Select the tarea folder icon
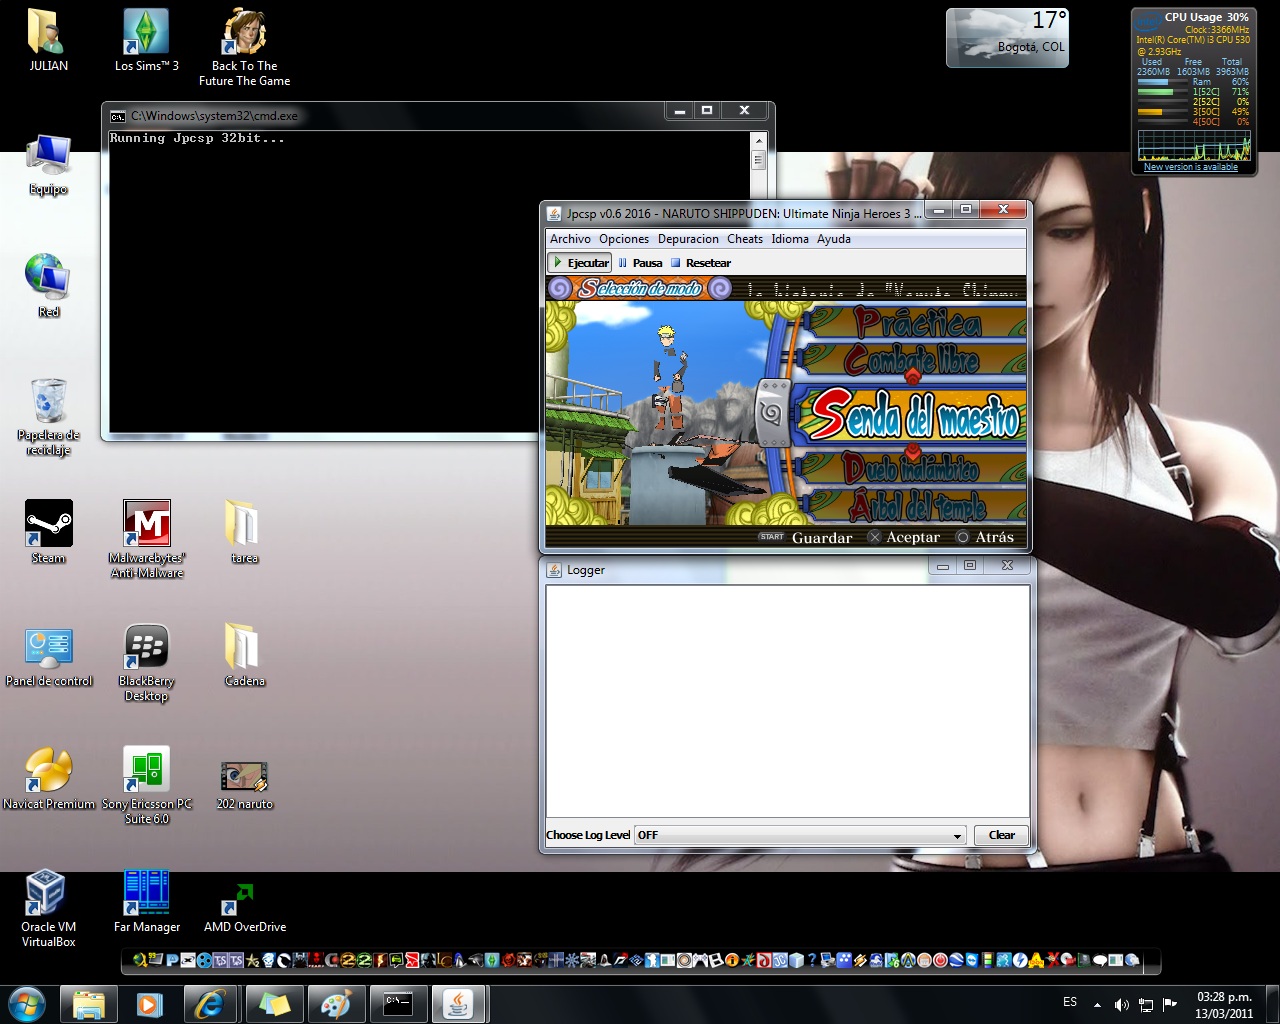1280x1024 pixels. click(x=244, y=532)
